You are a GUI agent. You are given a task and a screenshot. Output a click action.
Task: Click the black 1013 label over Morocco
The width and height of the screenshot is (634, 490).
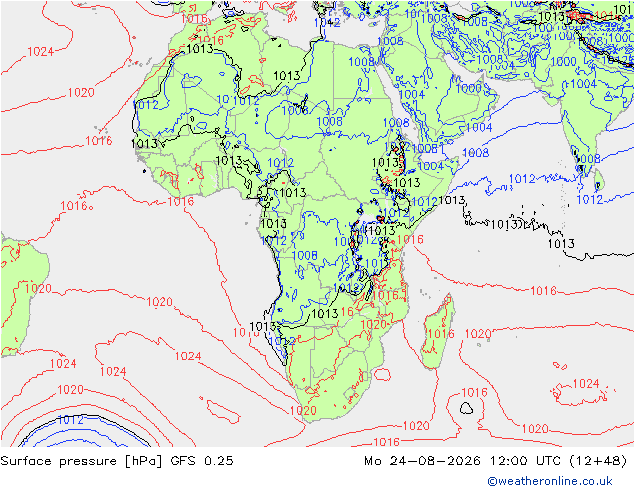(x=200, y=49)
